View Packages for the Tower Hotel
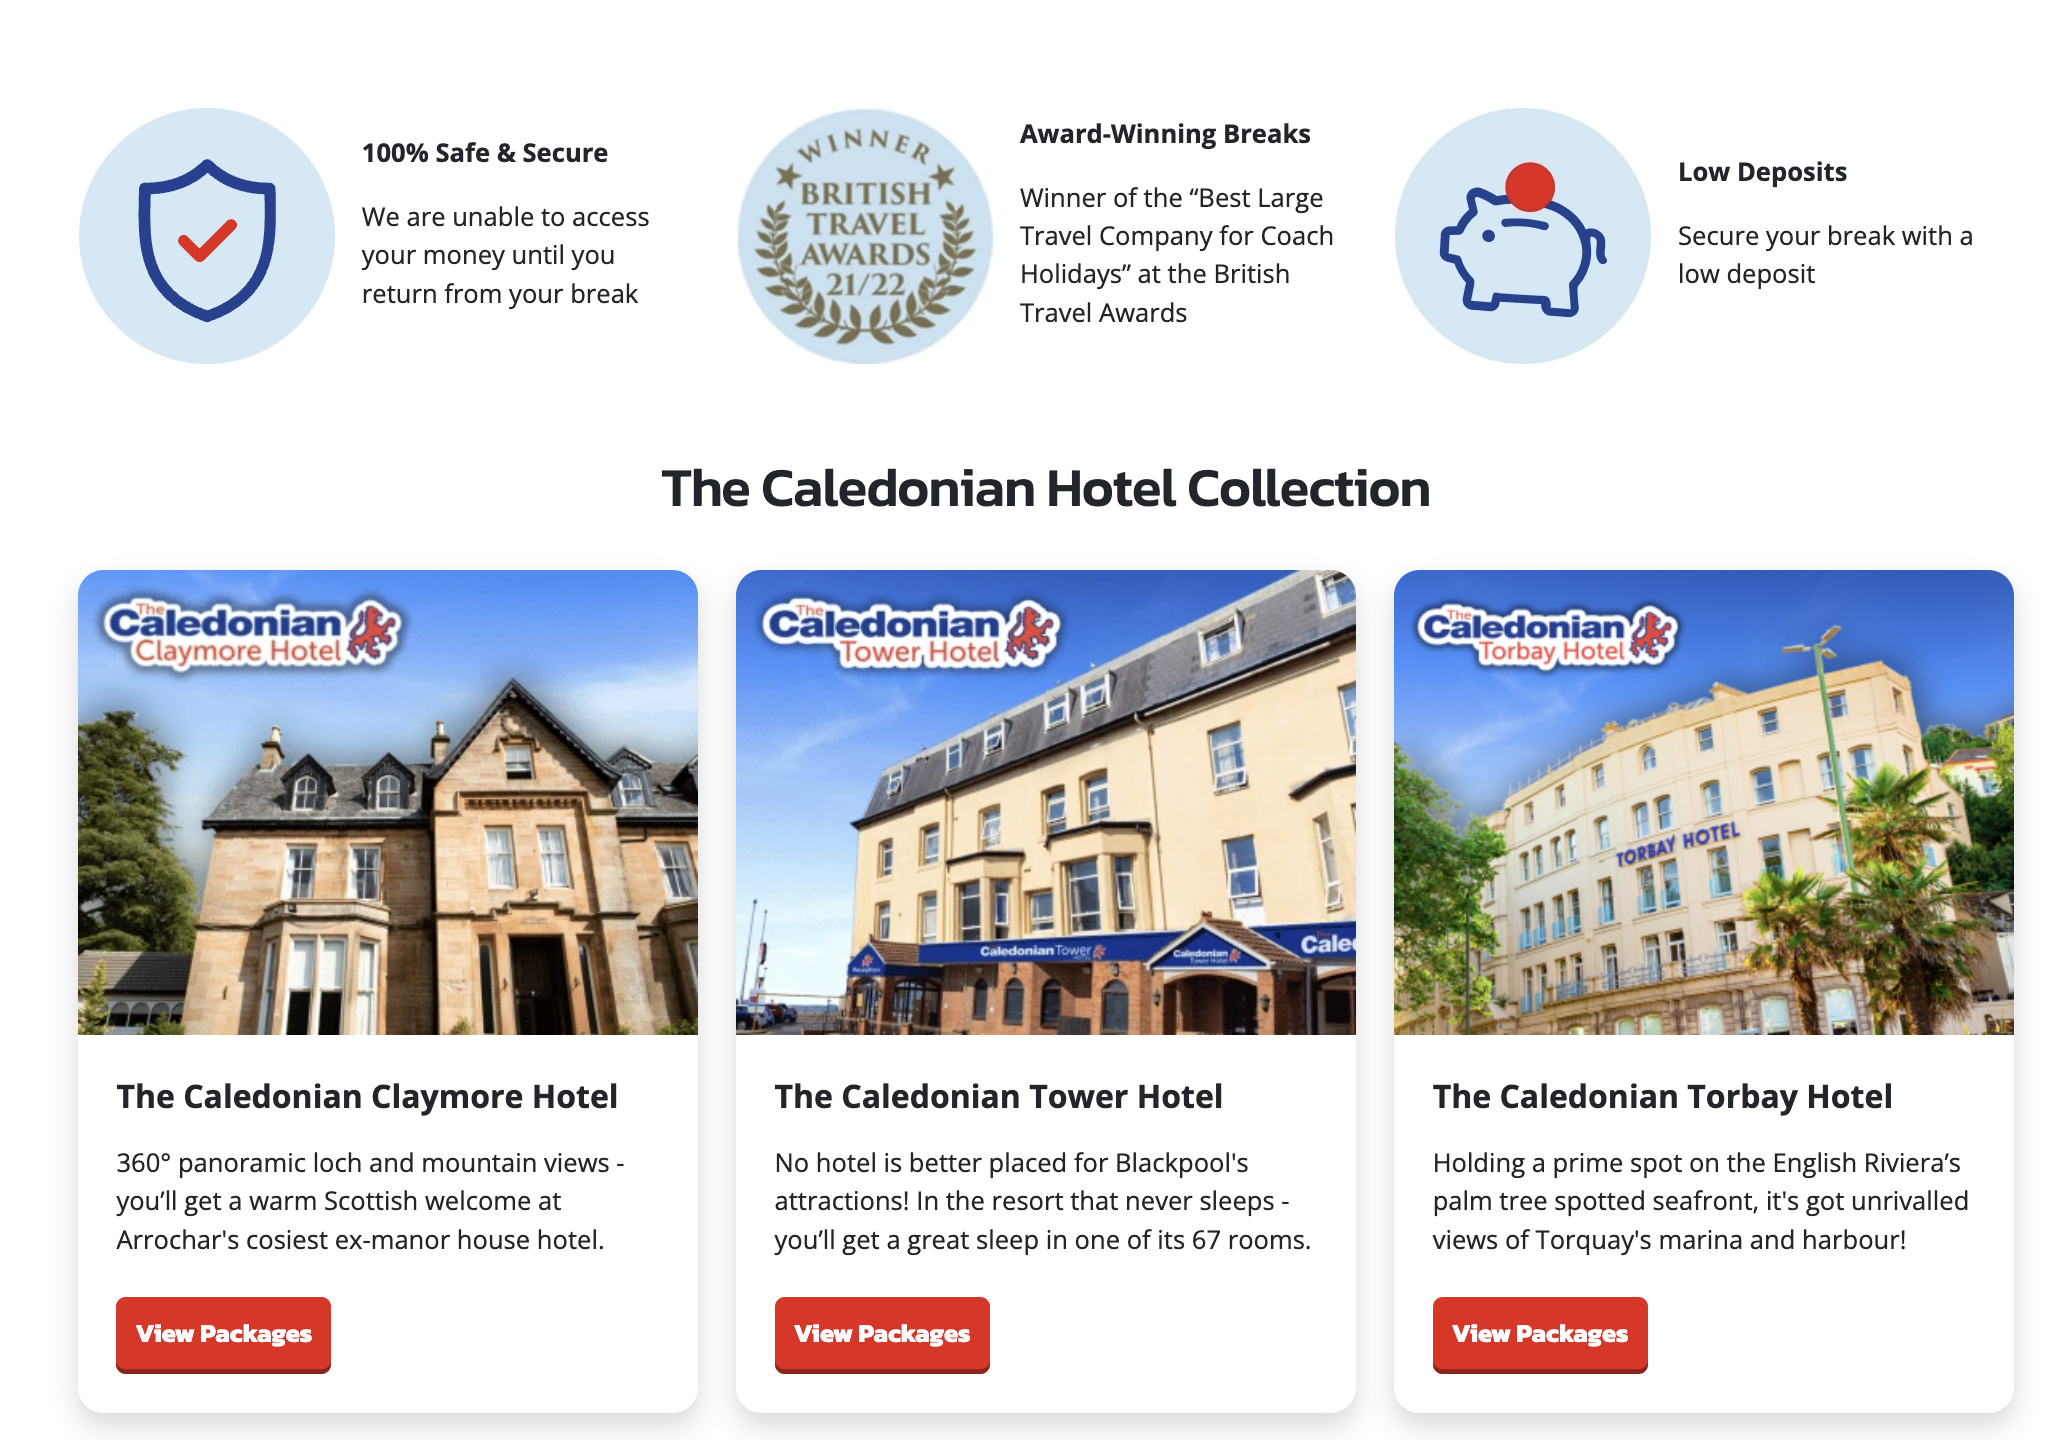Image resolution: width=2048 pixels, height=1440 pixels. [x=882, y=1334]
